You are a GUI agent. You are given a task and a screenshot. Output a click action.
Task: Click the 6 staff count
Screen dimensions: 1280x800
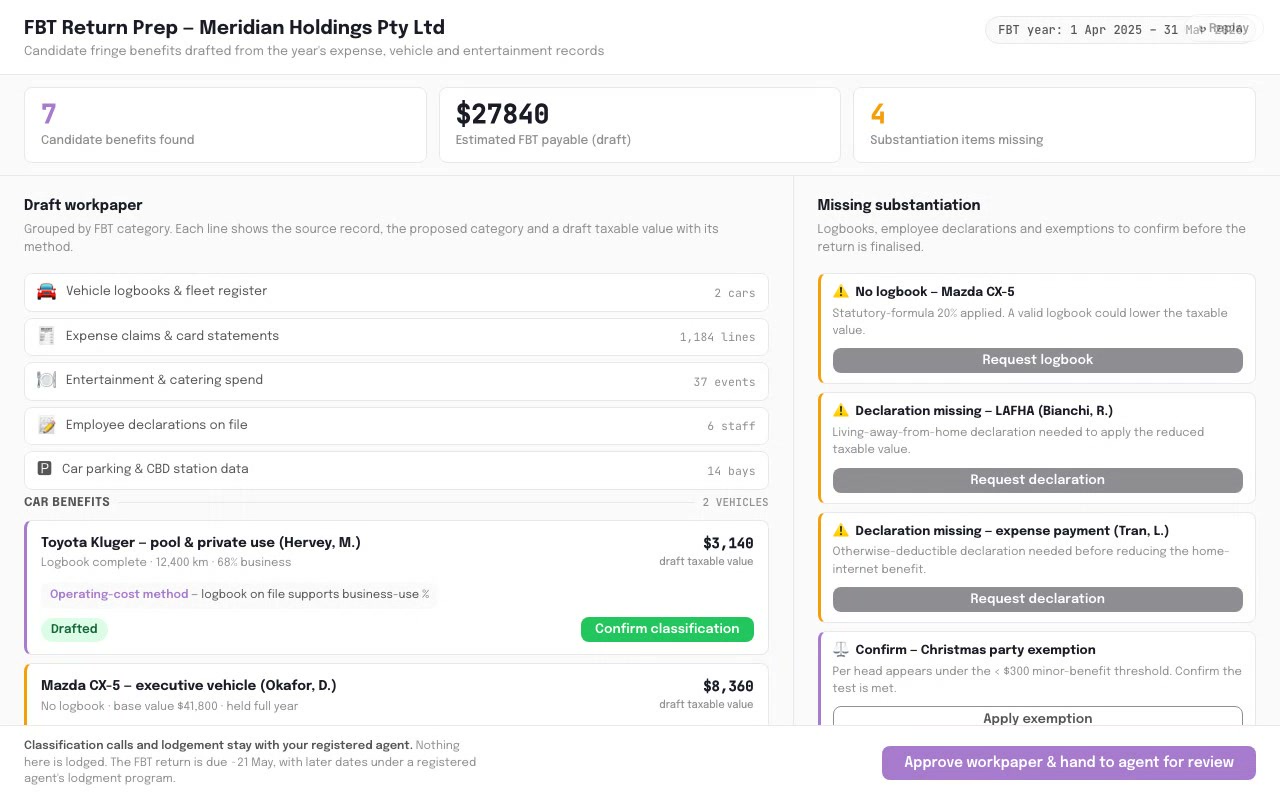pyautogui.click(x=731, y=427)
